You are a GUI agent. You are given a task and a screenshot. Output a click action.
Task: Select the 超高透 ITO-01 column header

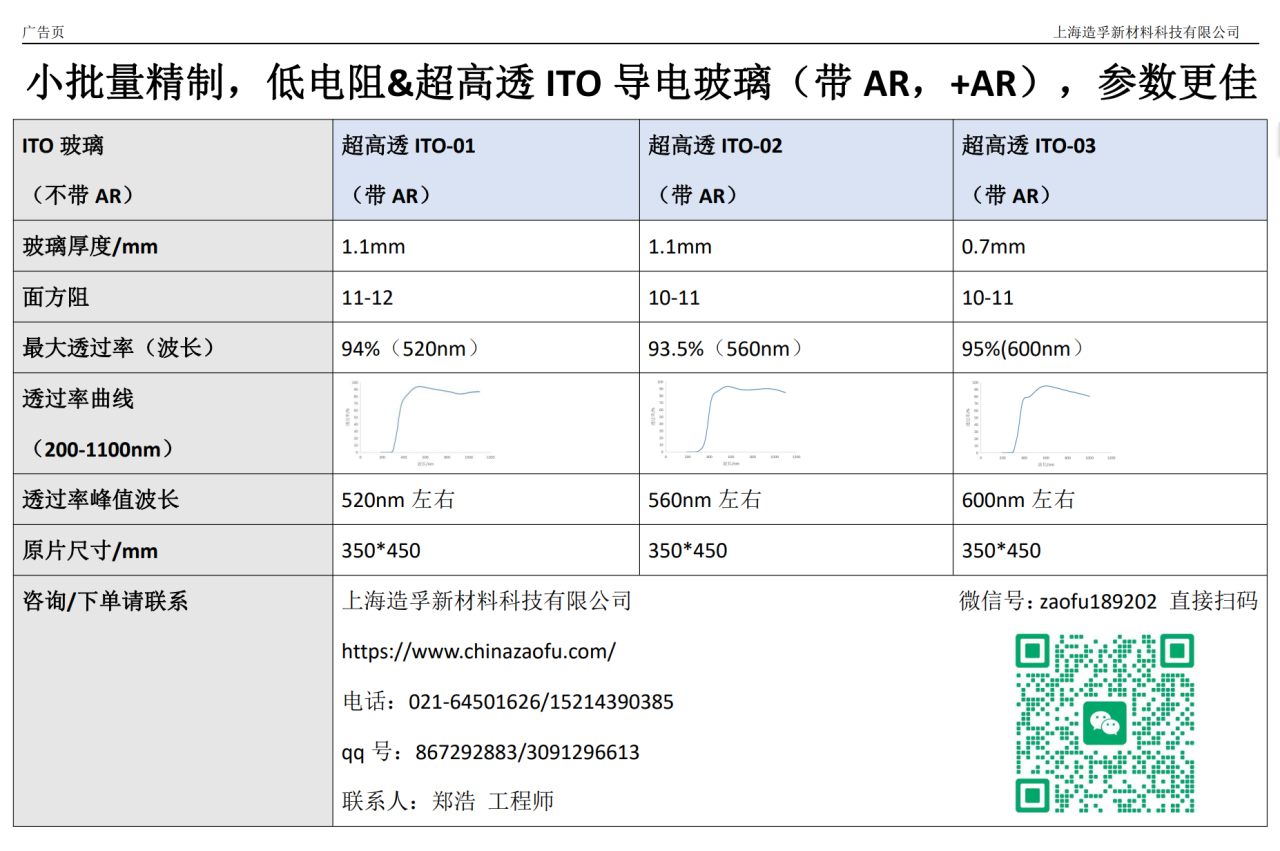(x=408, y=146)
